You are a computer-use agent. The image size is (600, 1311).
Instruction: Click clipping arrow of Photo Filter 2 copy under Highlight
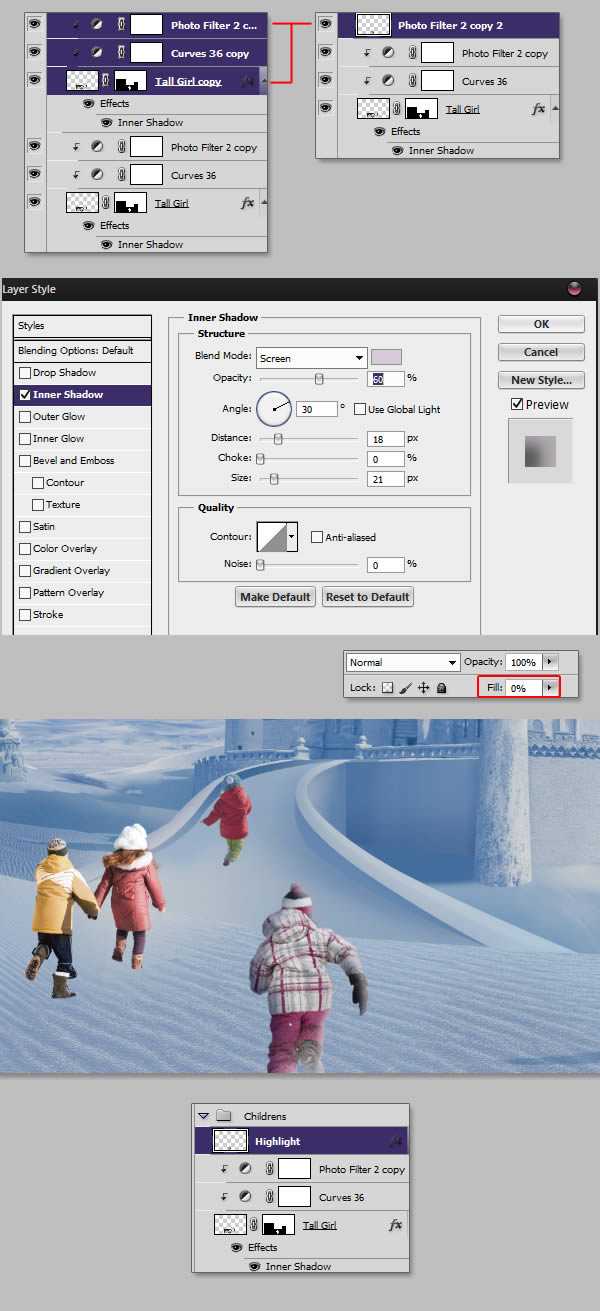click(225, 1169)
